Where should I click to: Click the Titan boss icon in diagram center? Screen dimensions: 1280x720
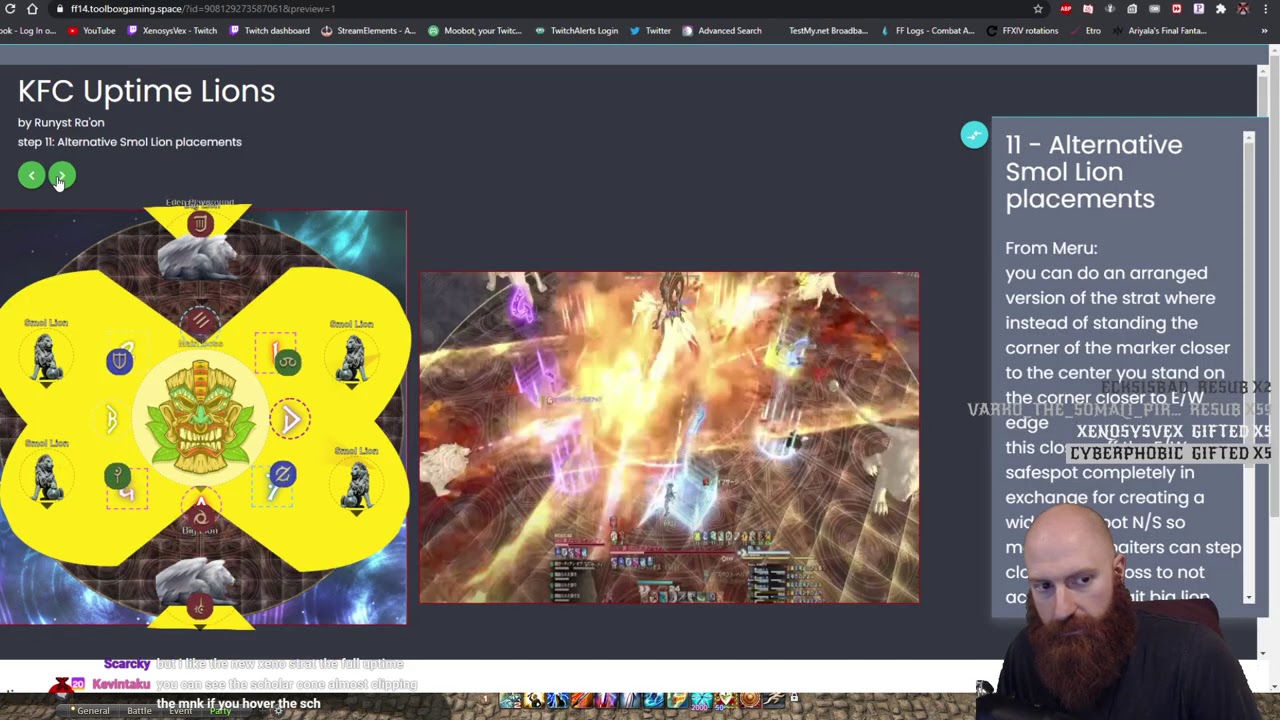(201, 418)
